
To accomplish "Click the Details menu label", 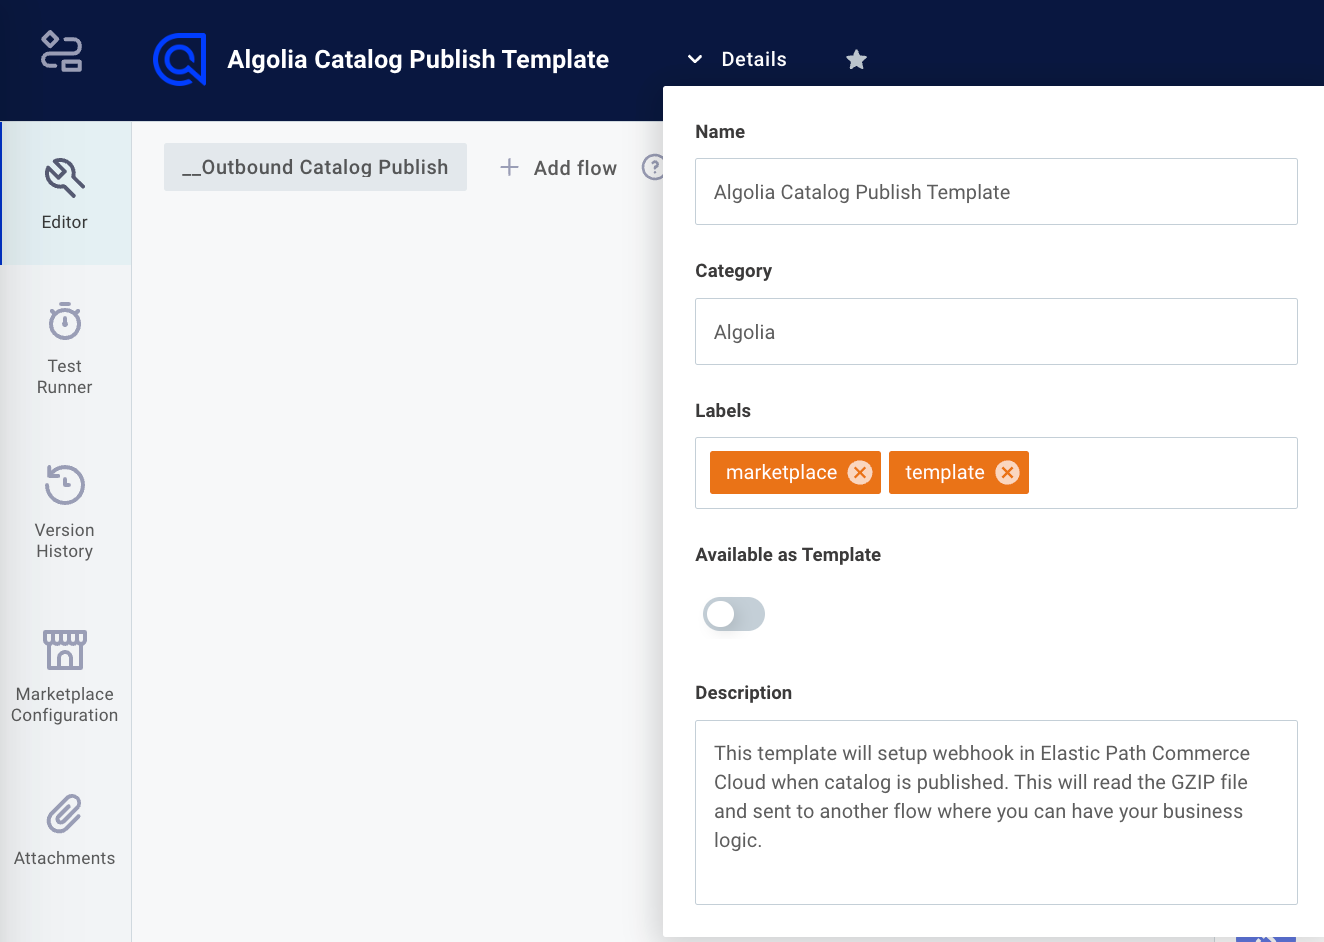I will 754,60.
